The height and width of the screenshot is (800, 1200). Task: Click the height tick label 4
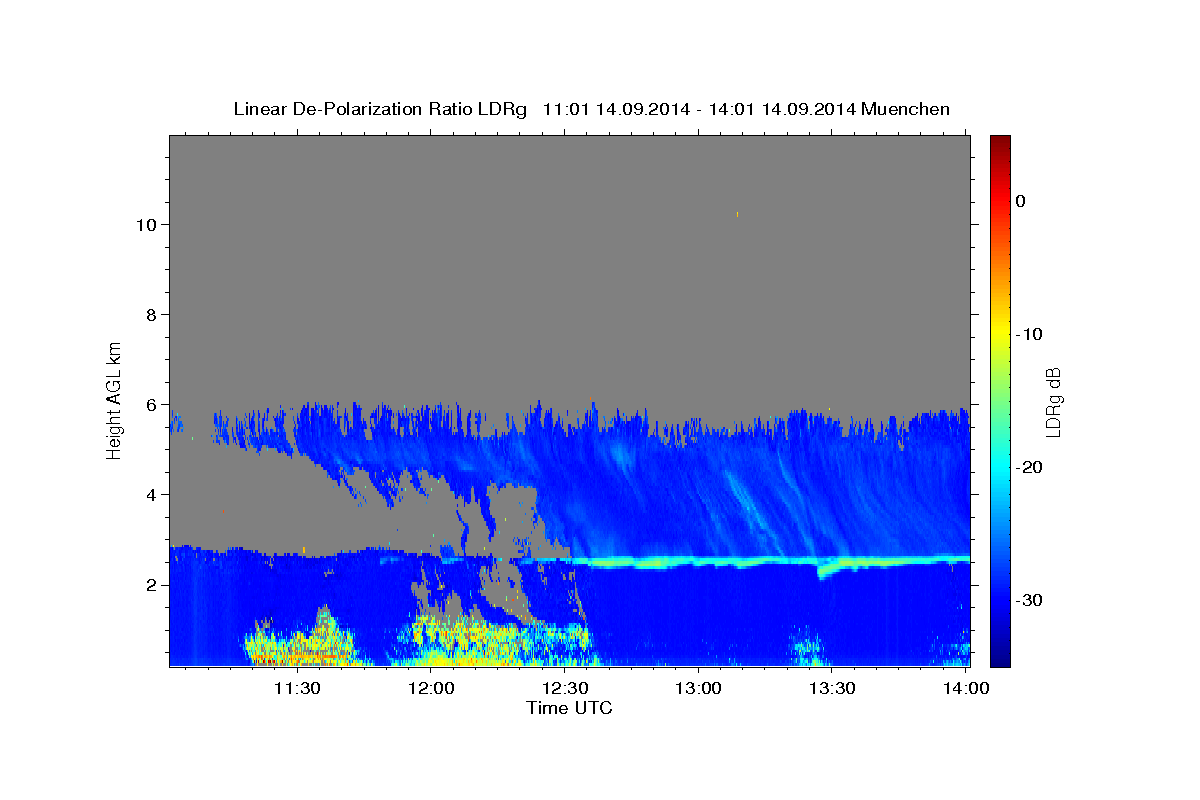click(x=150, y=494)
